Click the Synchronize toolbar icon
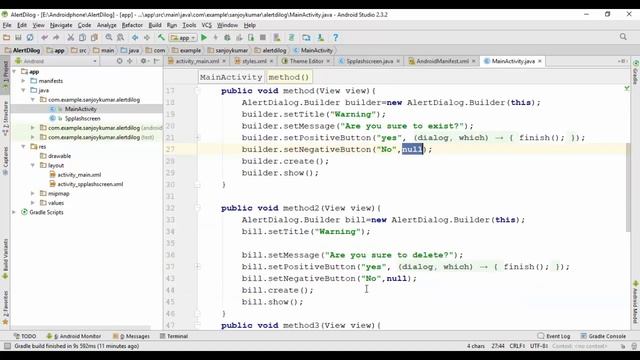Screen dimensions: 640x360 click(x=30, y=38)
